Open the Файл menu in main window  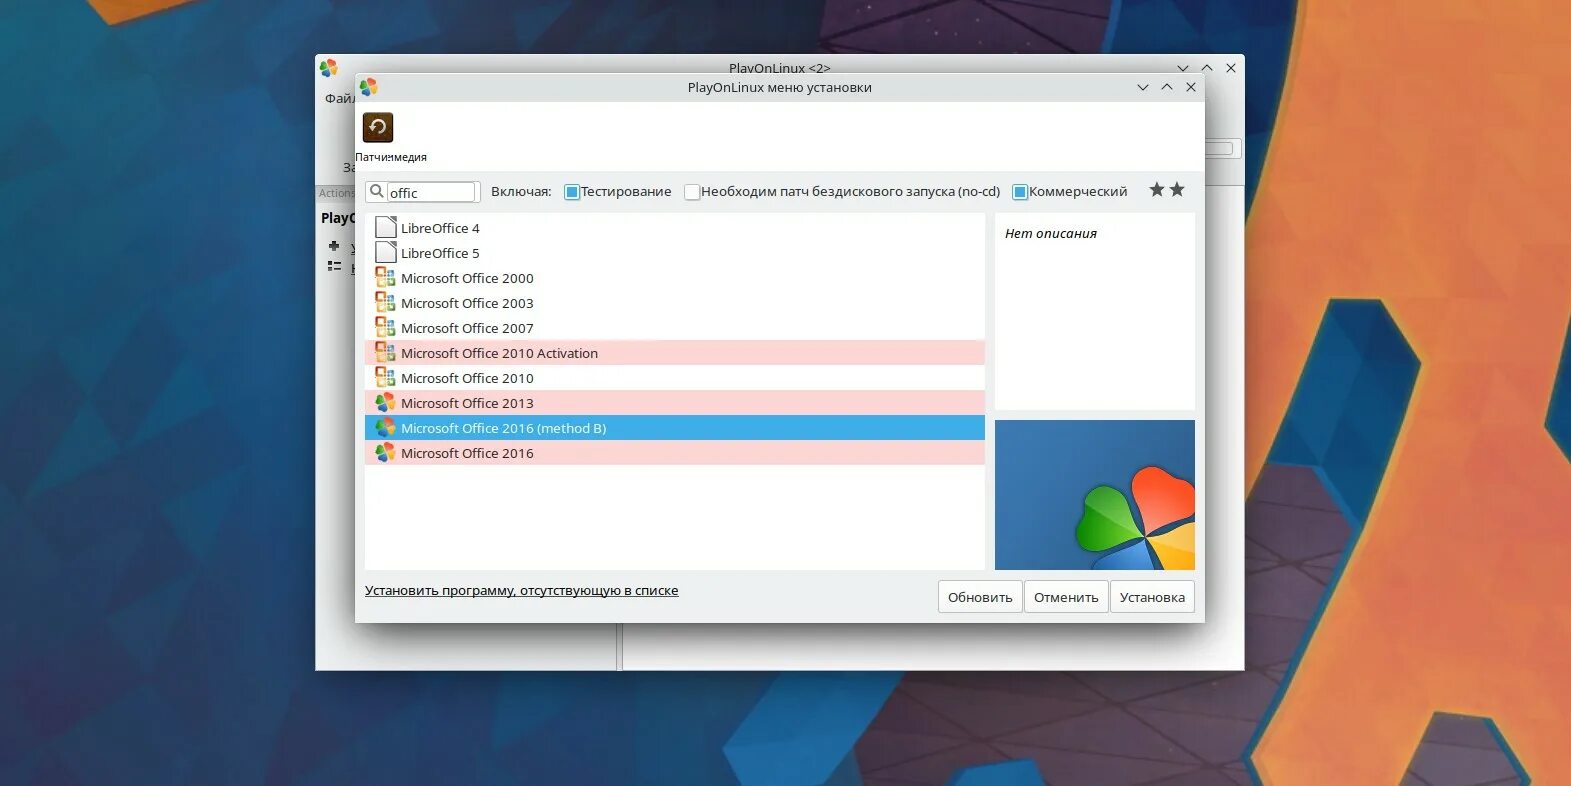click(339, 98)
